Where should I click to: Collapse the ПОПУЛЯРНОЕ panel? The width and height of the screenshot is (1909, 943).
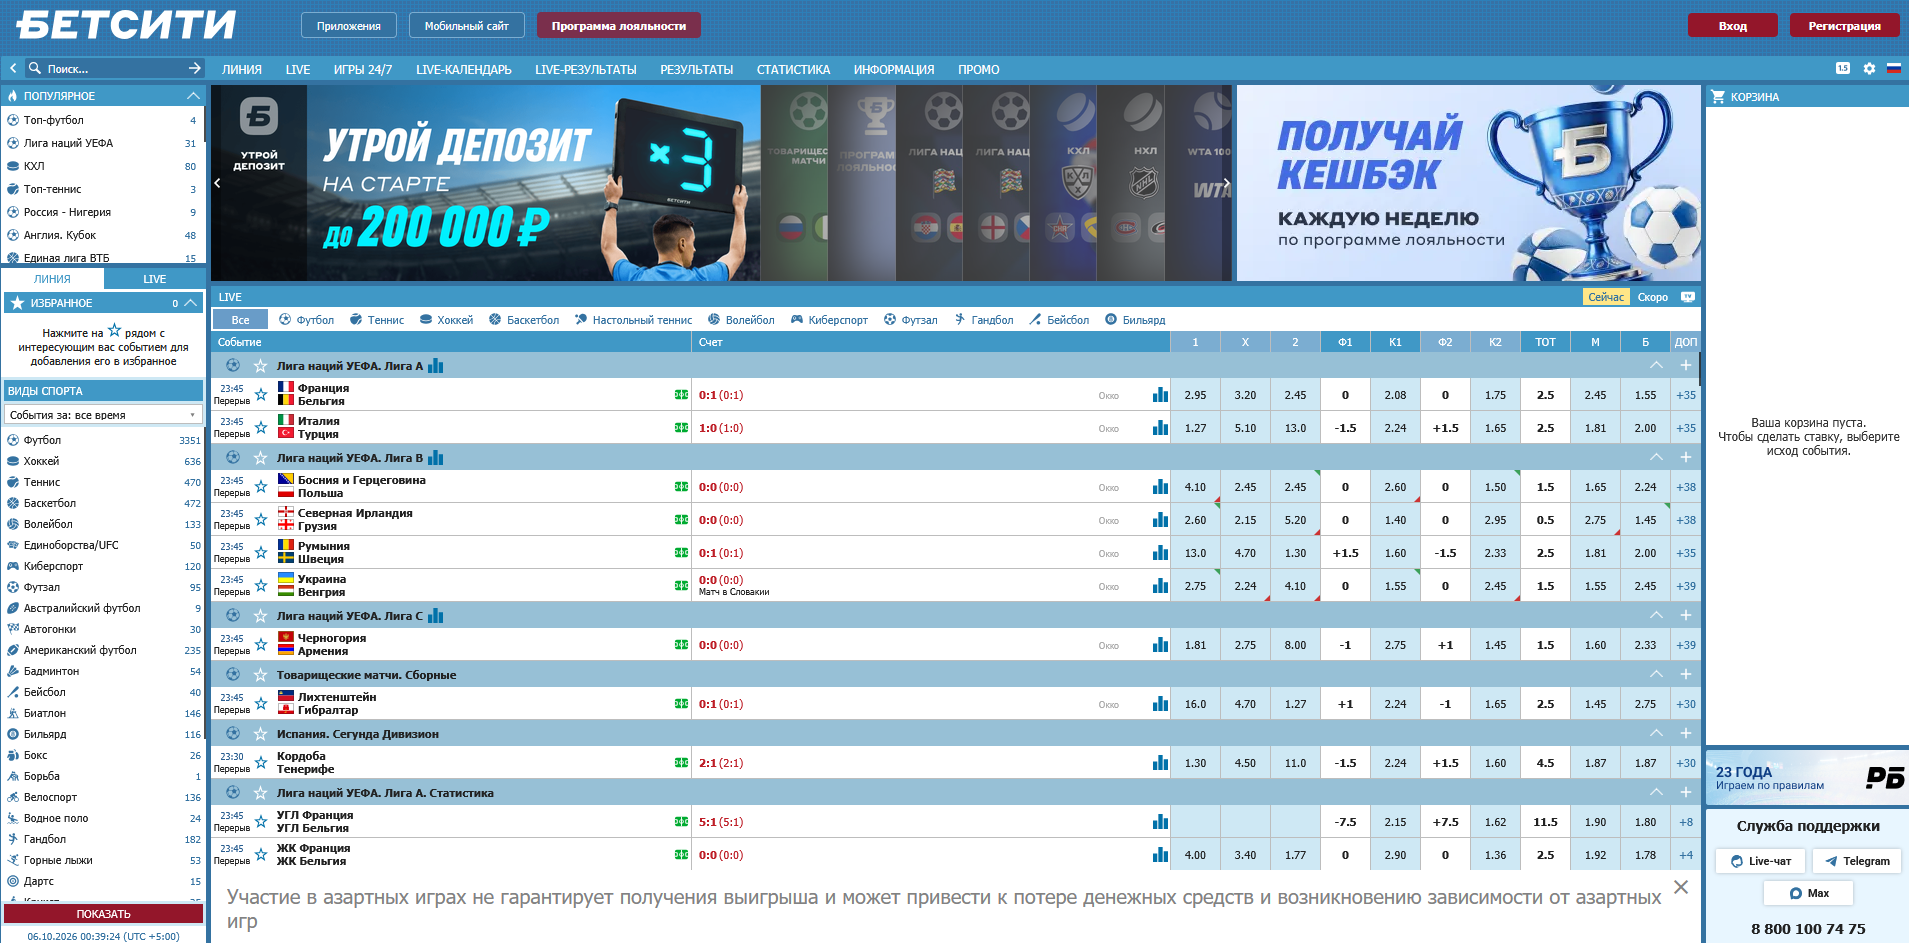point(193,96)
